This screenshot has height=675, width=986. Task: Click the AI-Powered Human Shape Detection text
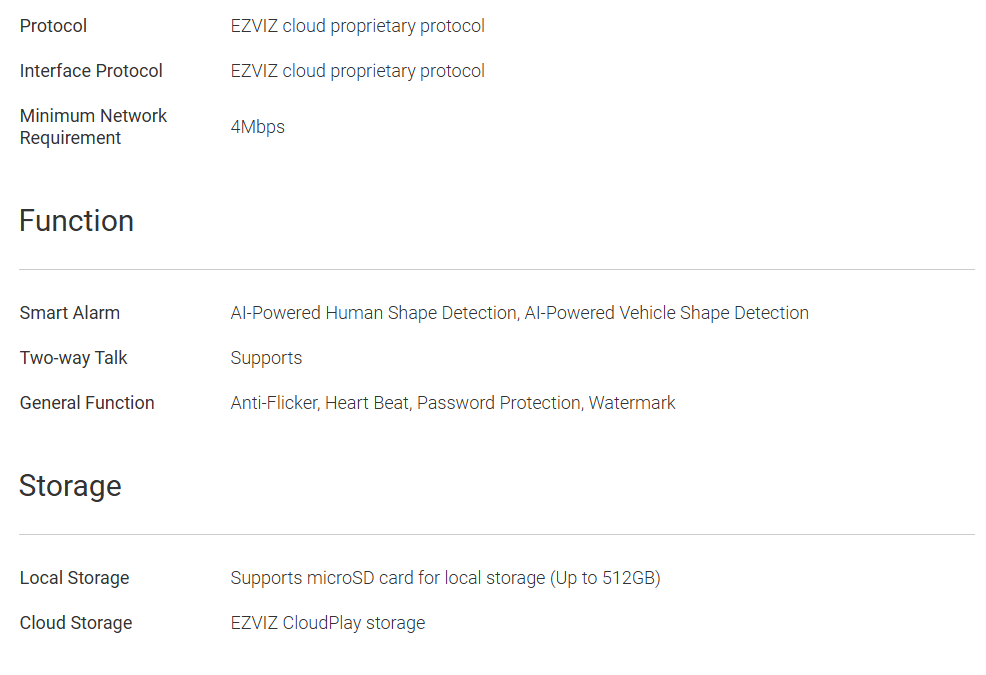pos(373,313)
